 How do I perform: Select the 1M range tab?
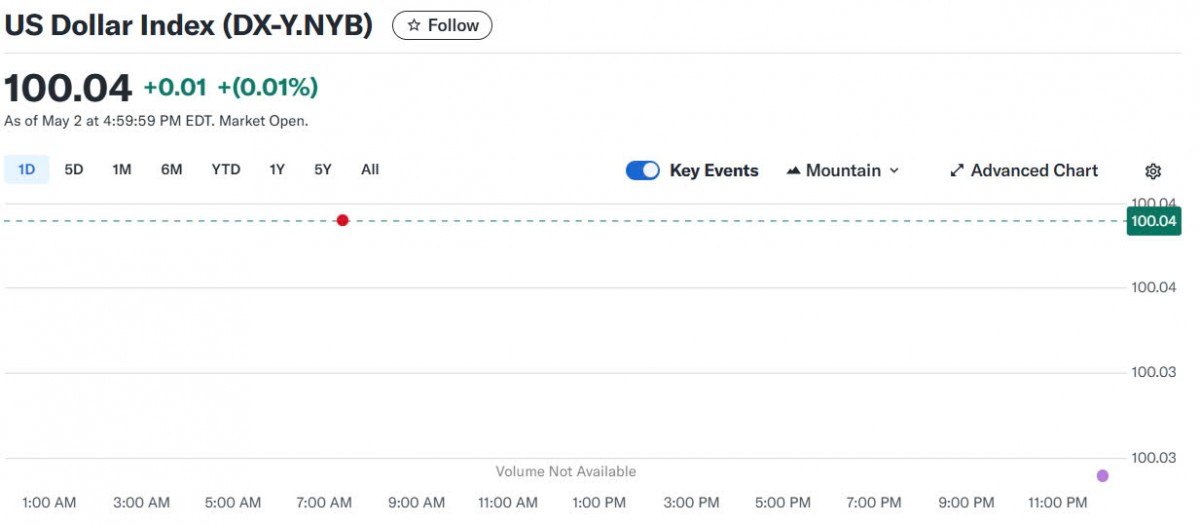[122, 170]
